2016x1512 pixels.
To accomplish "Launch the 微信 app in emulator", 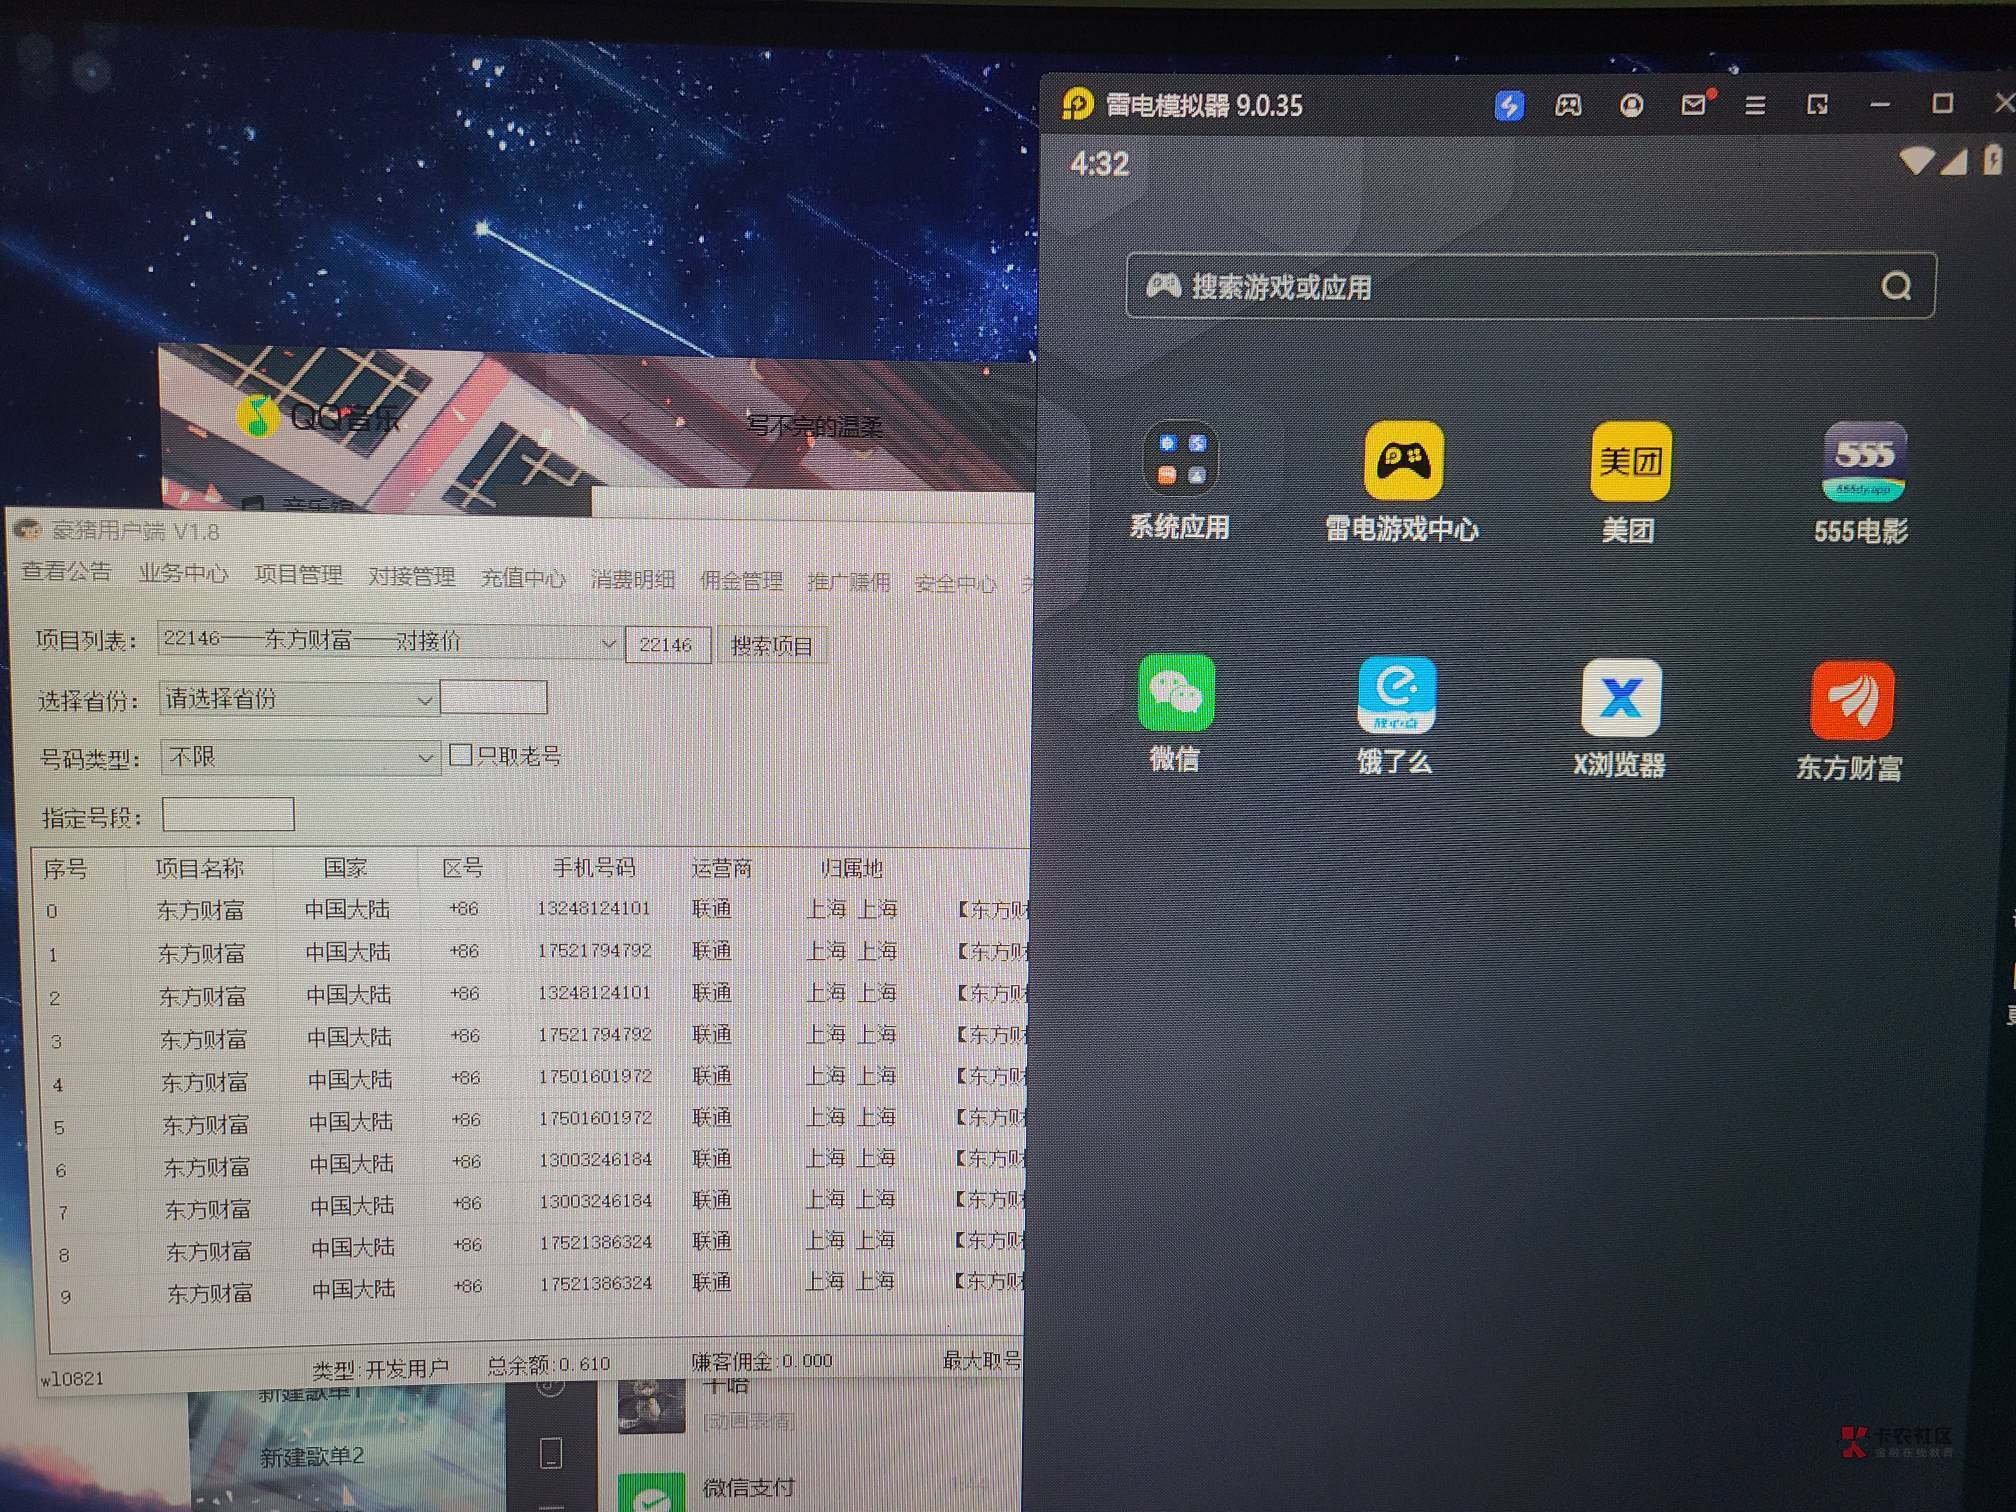I will [1176, 693].
